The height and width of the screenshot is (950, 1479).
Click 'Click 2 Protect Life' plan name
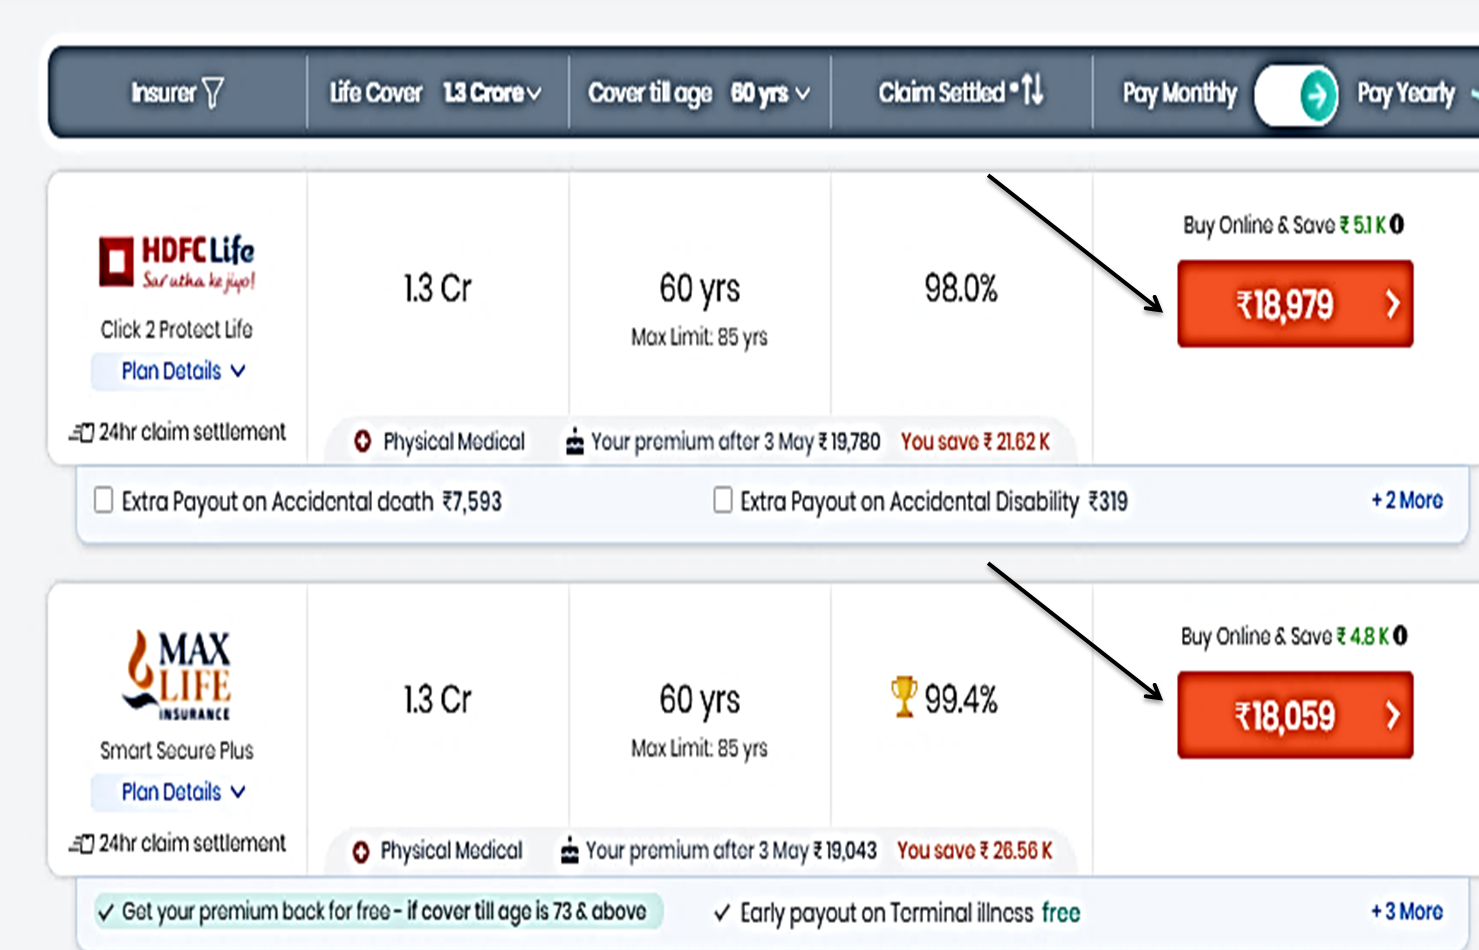tap(177, 329)
